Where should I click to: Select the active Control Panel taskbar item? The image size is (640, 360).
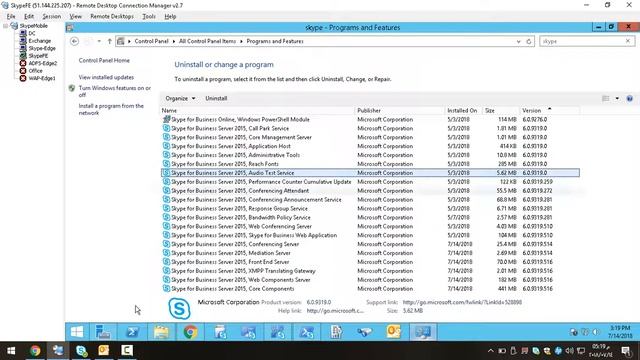click(x=423, y=332)
